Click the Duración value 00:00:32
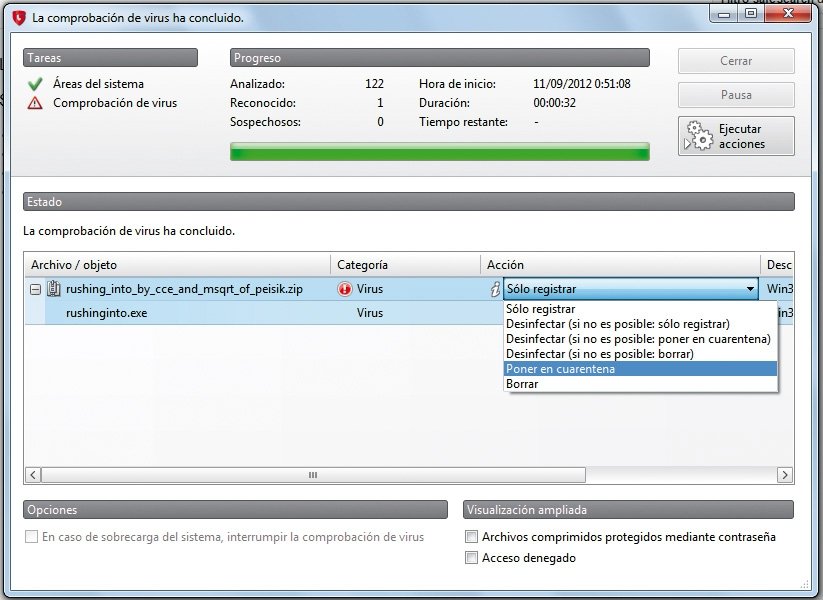The image size is (823, 600). pos(554,103)
